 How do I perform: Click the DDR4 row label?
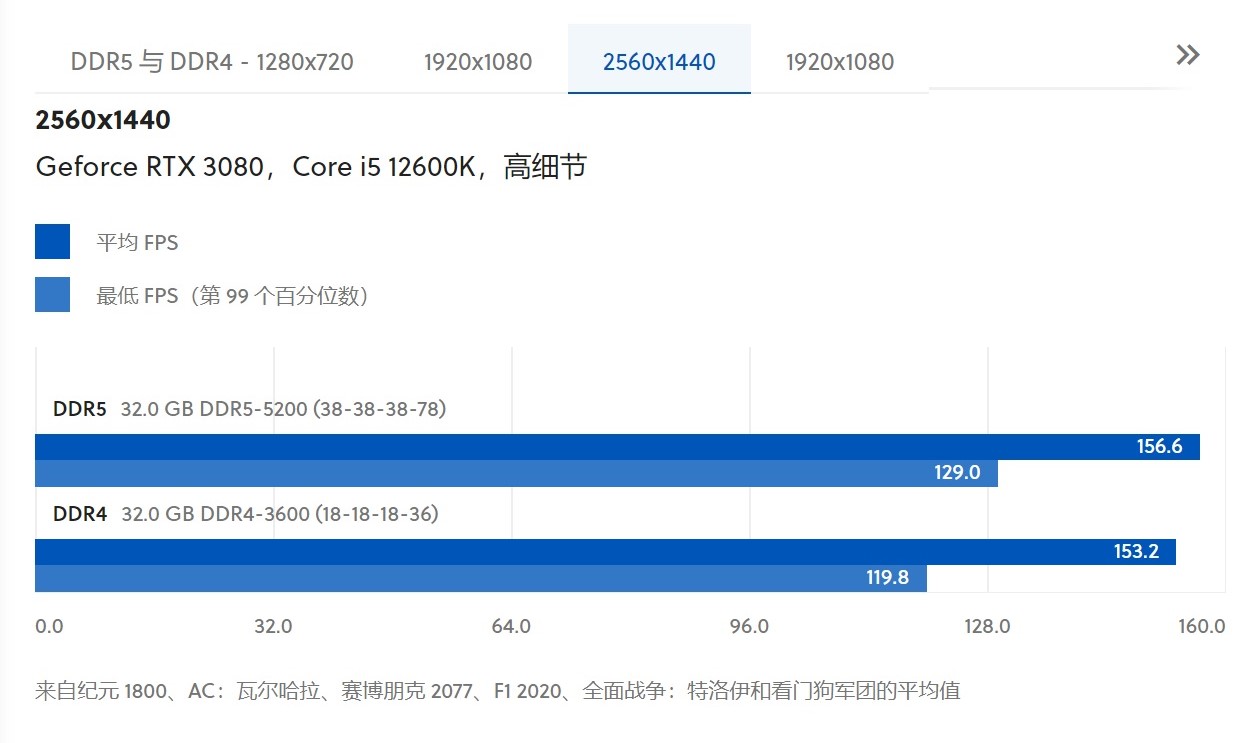[x=79, y=514]
